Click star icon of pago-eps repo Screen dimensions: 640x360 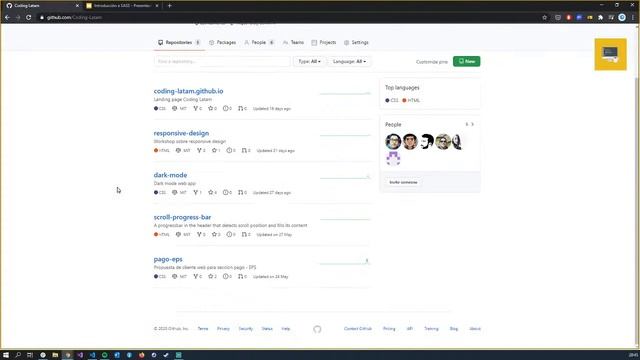(211, 276)
